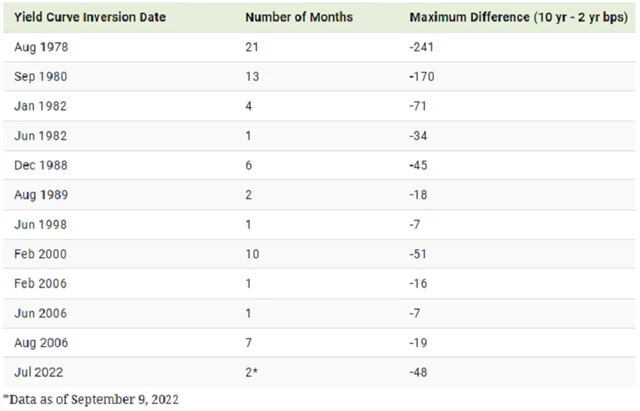Click the Jul 2022 date cell
Image resolution: width=640 pixels, height=411 pixels.
point(39,372)
